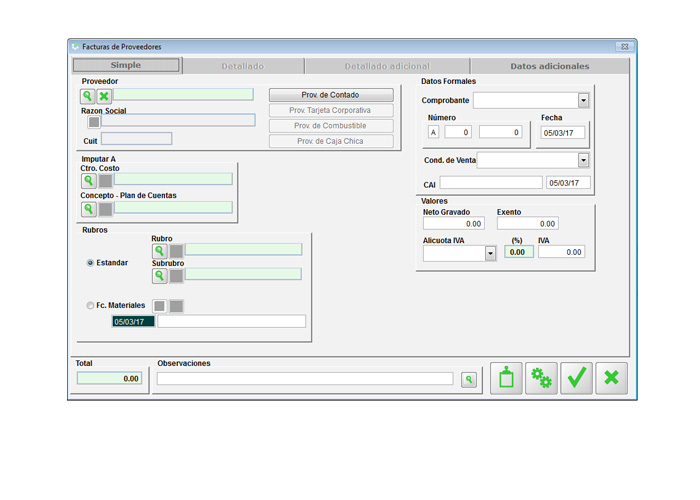The image size is (700, 500).
Task: Select the Fc. Materiales radio button
Action: [x=91, y=305]
